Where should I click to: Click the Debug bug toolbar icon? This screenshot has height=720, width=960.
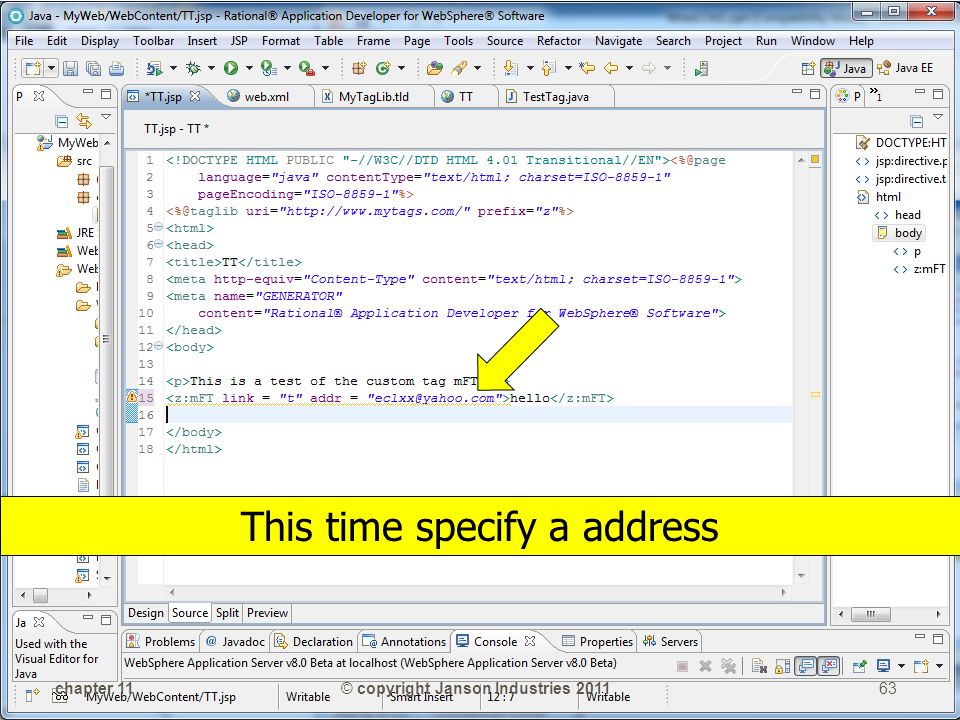coord(193,68)
